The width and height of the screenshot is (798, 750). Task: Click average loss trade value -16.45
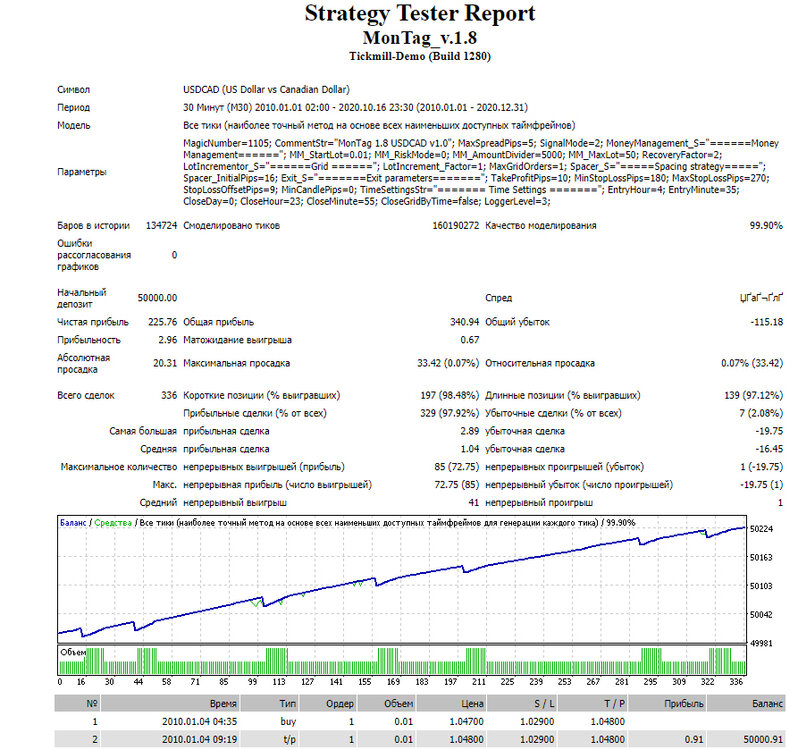coord(768,449)
